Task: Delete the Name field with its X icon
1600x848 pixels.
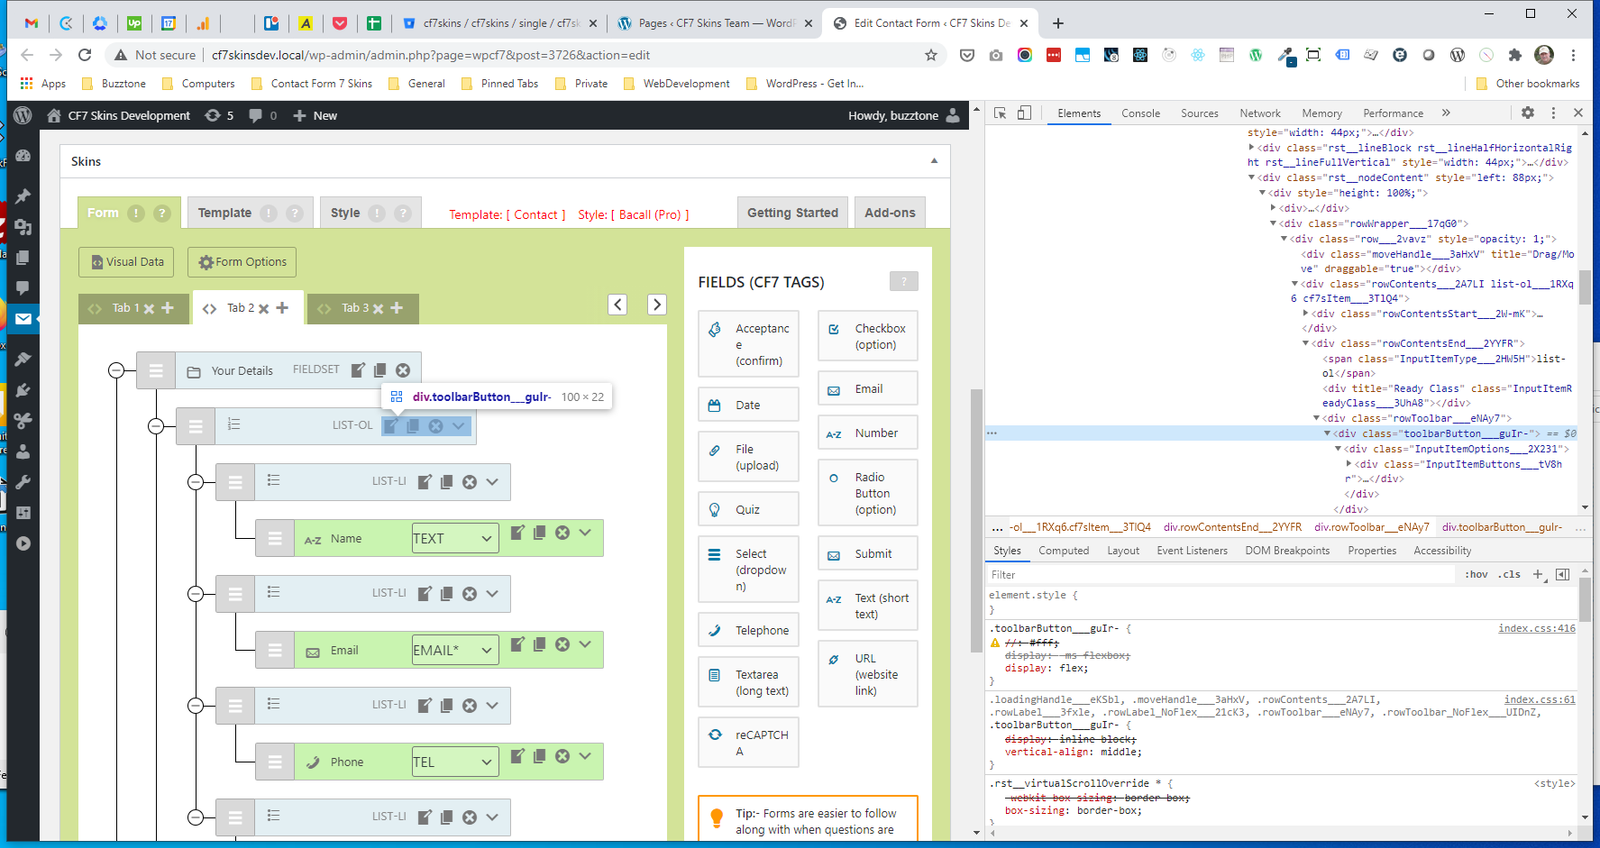Action: [x=562, y=533]
